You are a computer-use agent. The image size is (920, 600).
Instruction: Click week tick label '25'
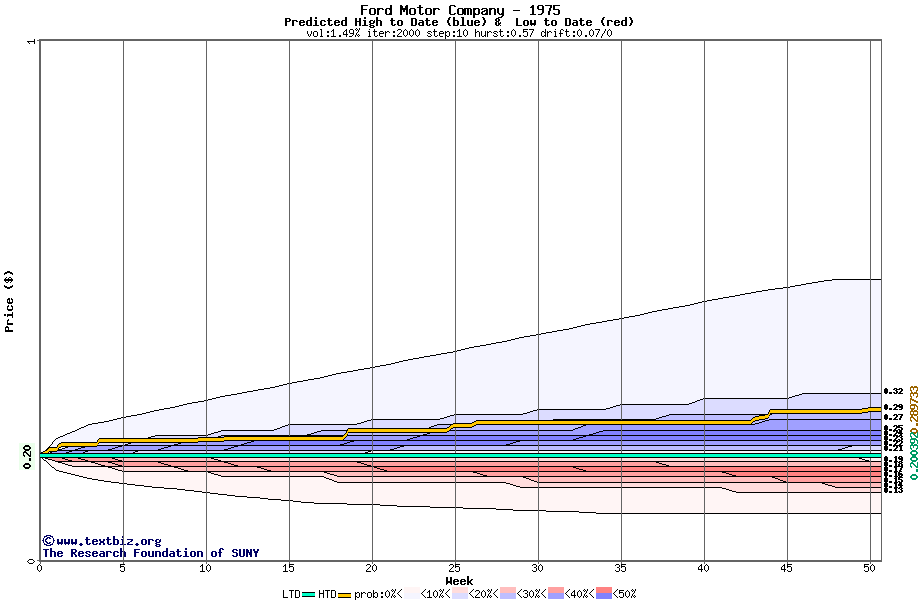point(455,568)
